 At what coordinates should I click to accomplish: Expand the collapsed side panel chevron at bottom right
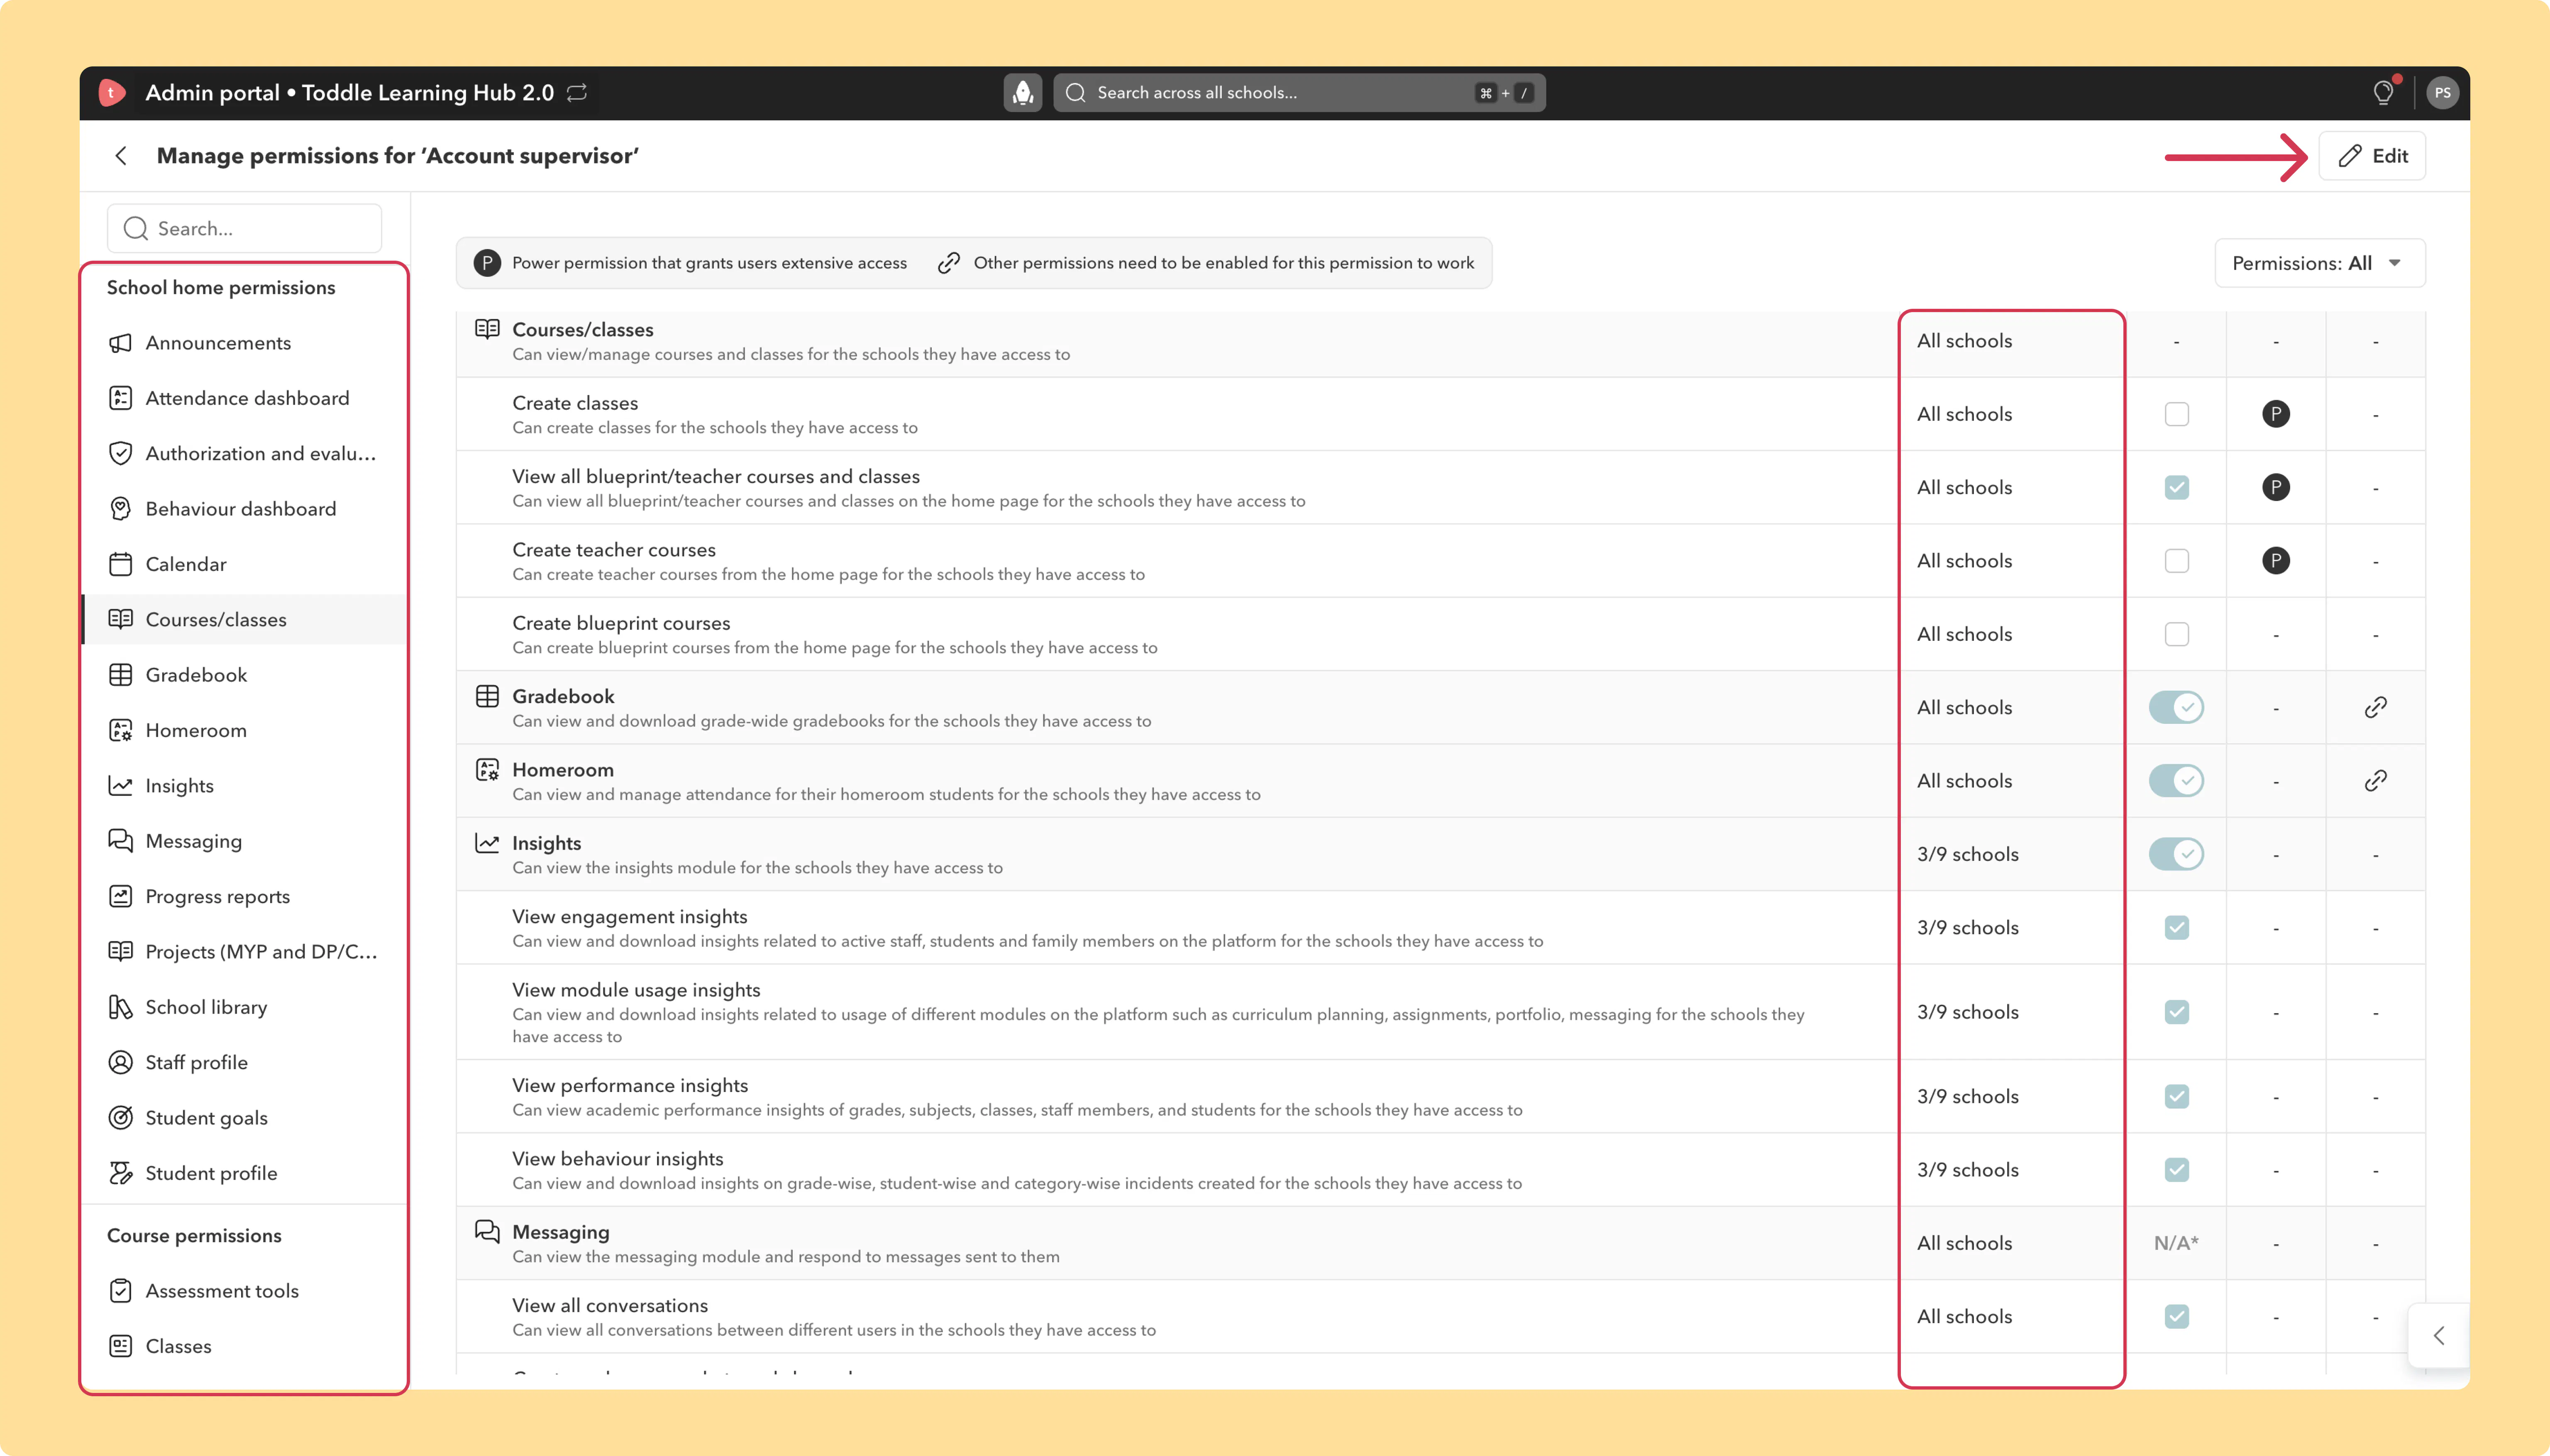click(x=2439, y=1336)
